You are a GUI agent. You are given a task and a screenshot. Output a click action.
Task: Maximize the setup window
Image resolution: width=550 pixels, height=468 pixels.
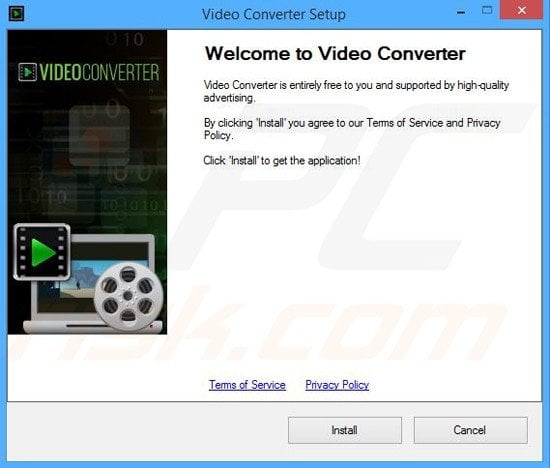click(x=487, y=11)
